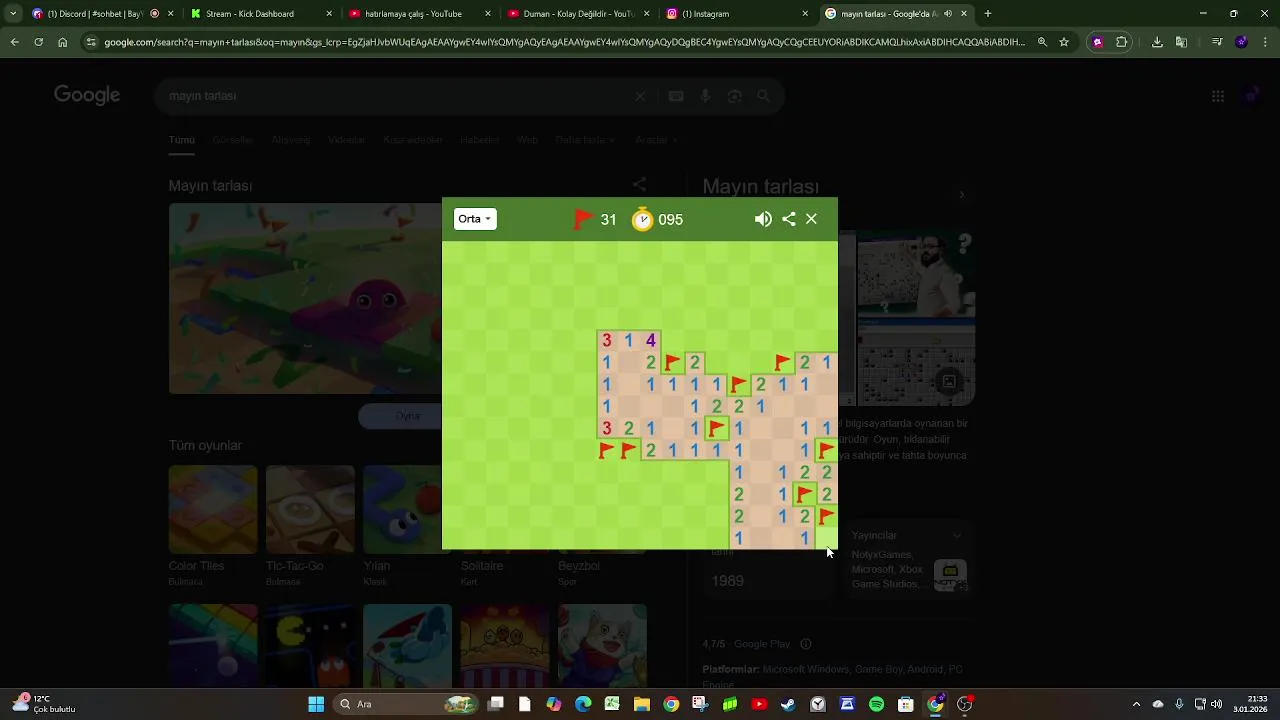This screenshot has width=1280, height=720.
Task: View site information icon in address bar
Action: click(x=91, y=42)
